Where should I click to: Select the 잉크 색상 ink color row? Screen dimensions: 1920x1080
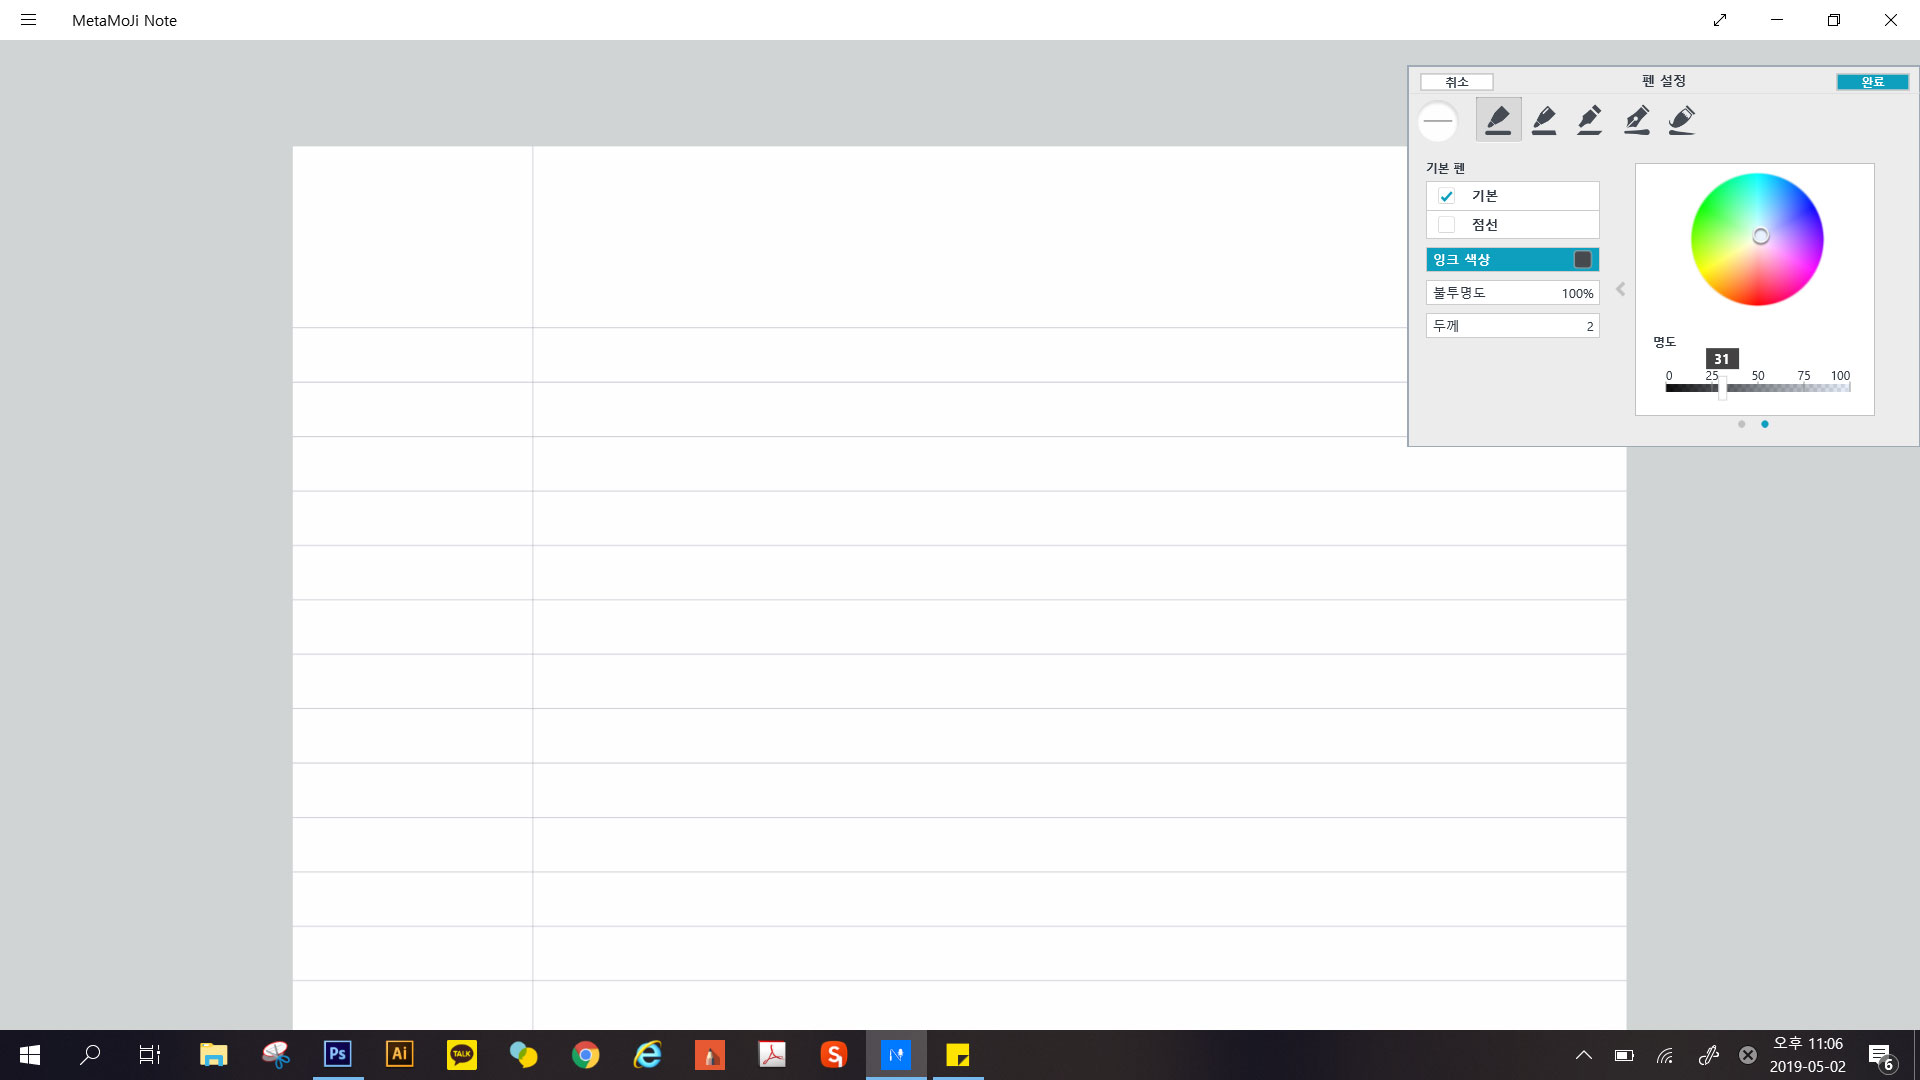tap(1512, 260)
